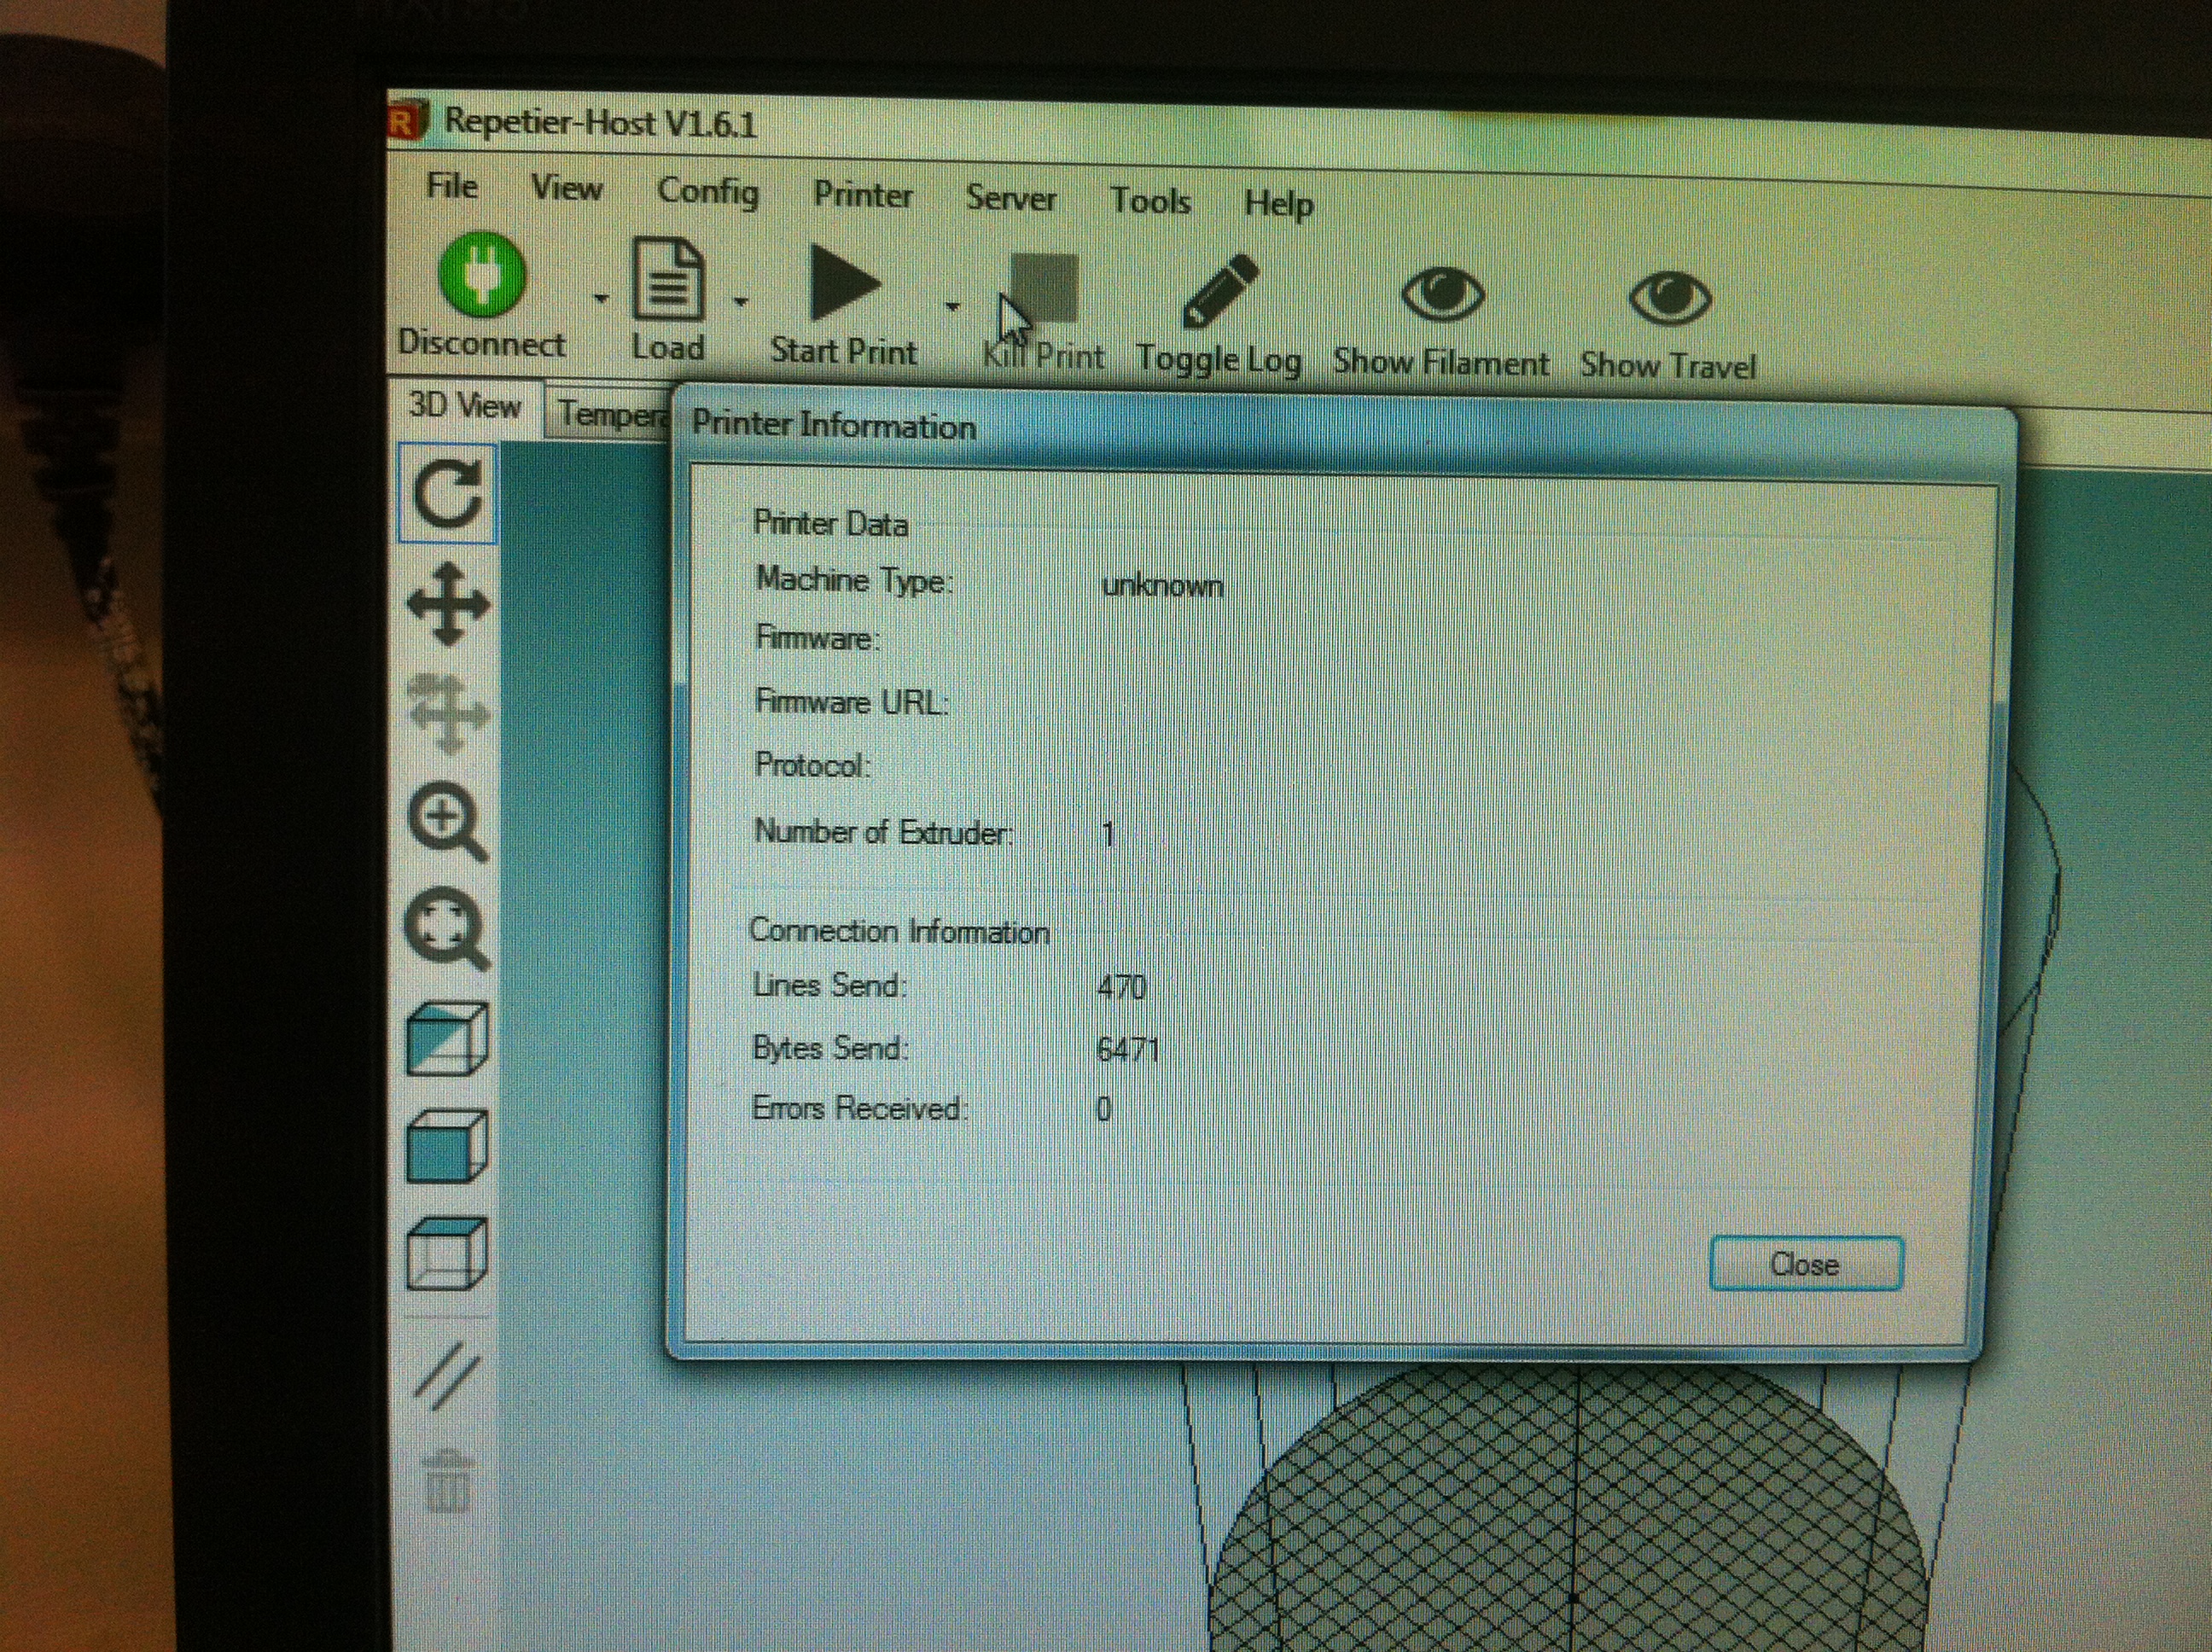The width and height of the screenshot is (2212, 1652).
Task: Select the front-face cube view icon
Action: [447, 1148]
